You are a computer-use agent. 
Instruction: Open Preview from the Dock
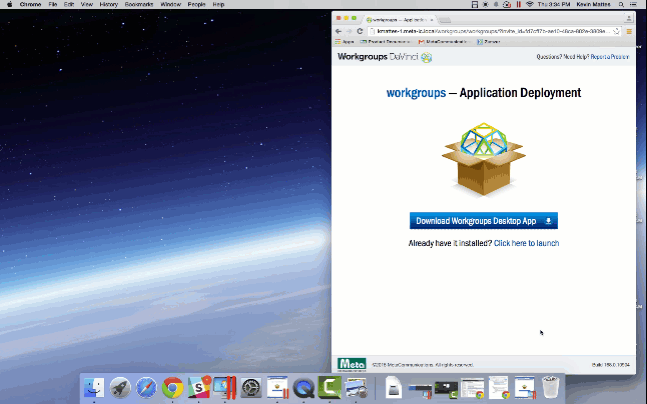point(356,388)
